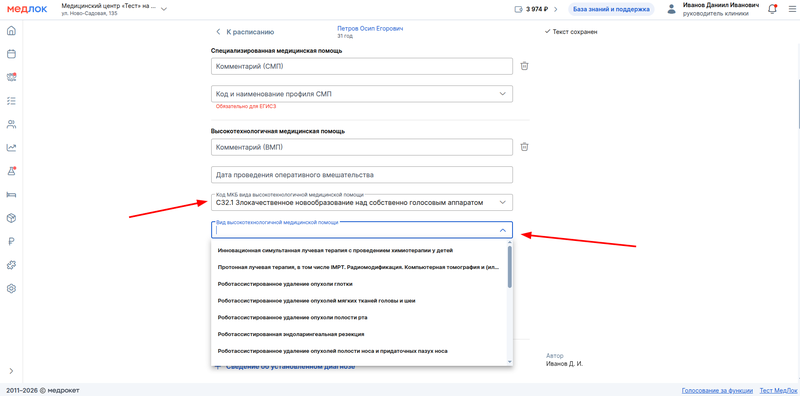800x396 pixels.
Task: Open the clinic selector dropdown chevron
Action: tap(164, 9)
